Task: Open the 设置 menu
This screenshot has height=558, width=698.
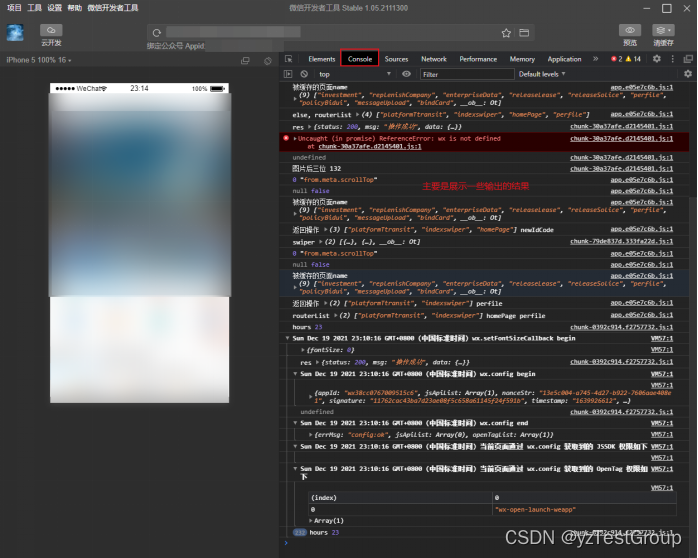Action: pyautogui.click(x=55, y=8)
